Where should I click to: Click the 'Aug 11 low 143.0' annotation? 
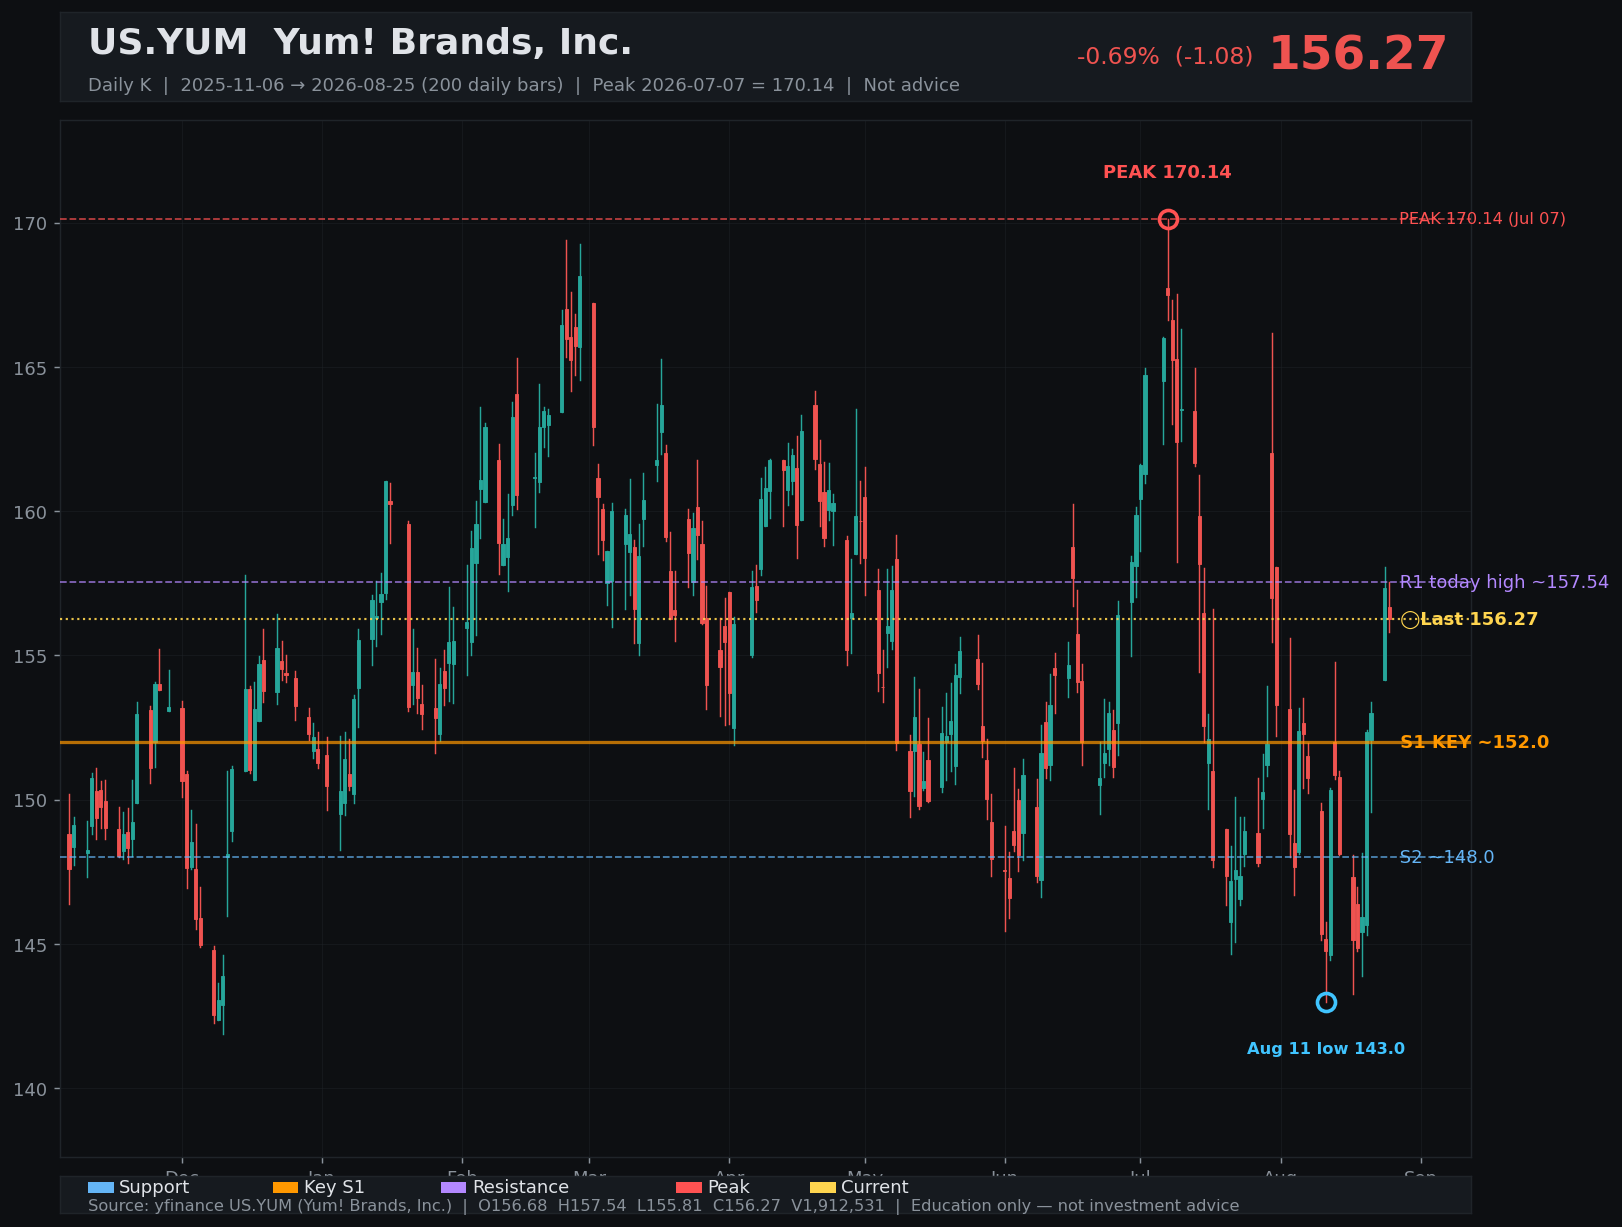(x=1326, y=1049)
